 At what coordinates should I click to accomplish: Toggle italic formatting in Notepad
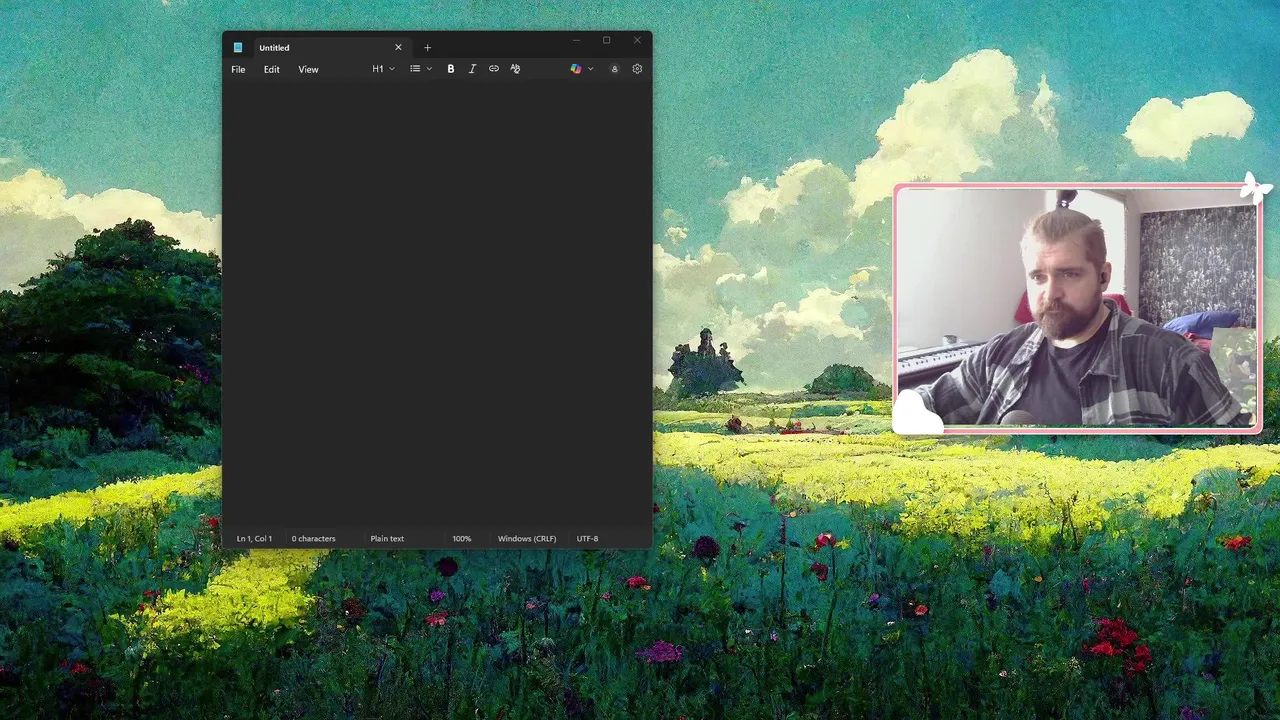tap(472, 69)
